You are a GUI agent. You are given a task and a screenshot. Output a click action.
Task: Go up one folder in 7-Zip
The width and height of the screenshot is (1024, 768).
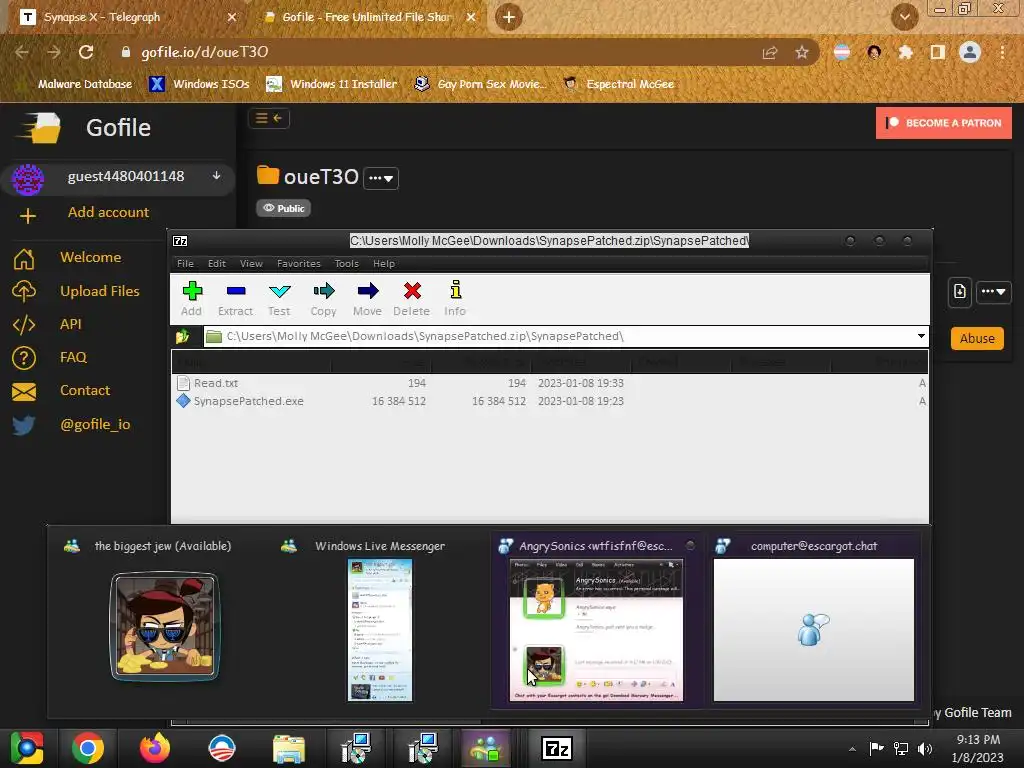tap(182, 336)
